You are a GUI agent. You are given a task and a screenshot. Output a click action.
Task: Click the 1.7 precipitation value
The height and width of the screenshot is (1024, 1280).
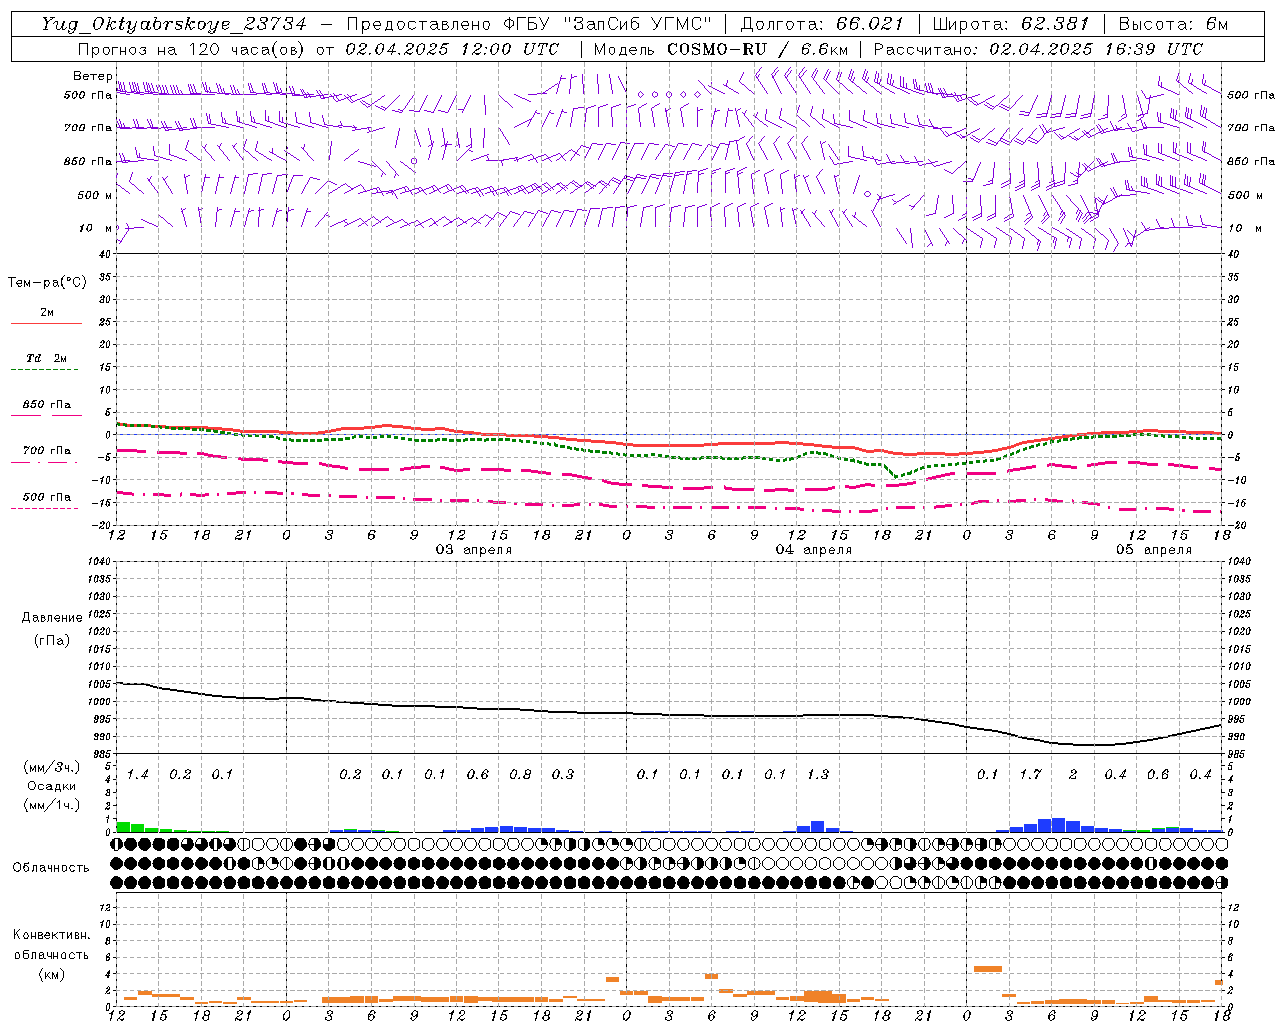click(1030, 775)
